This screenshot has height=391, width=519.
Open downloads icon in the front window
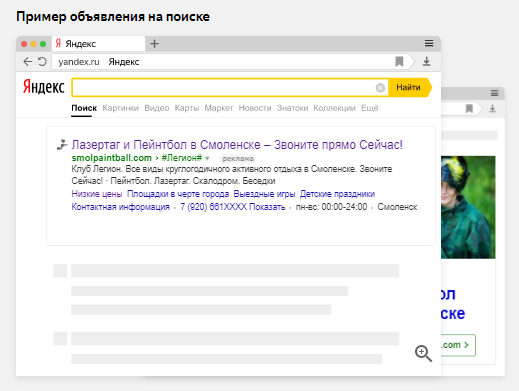(x=426, y=61)
